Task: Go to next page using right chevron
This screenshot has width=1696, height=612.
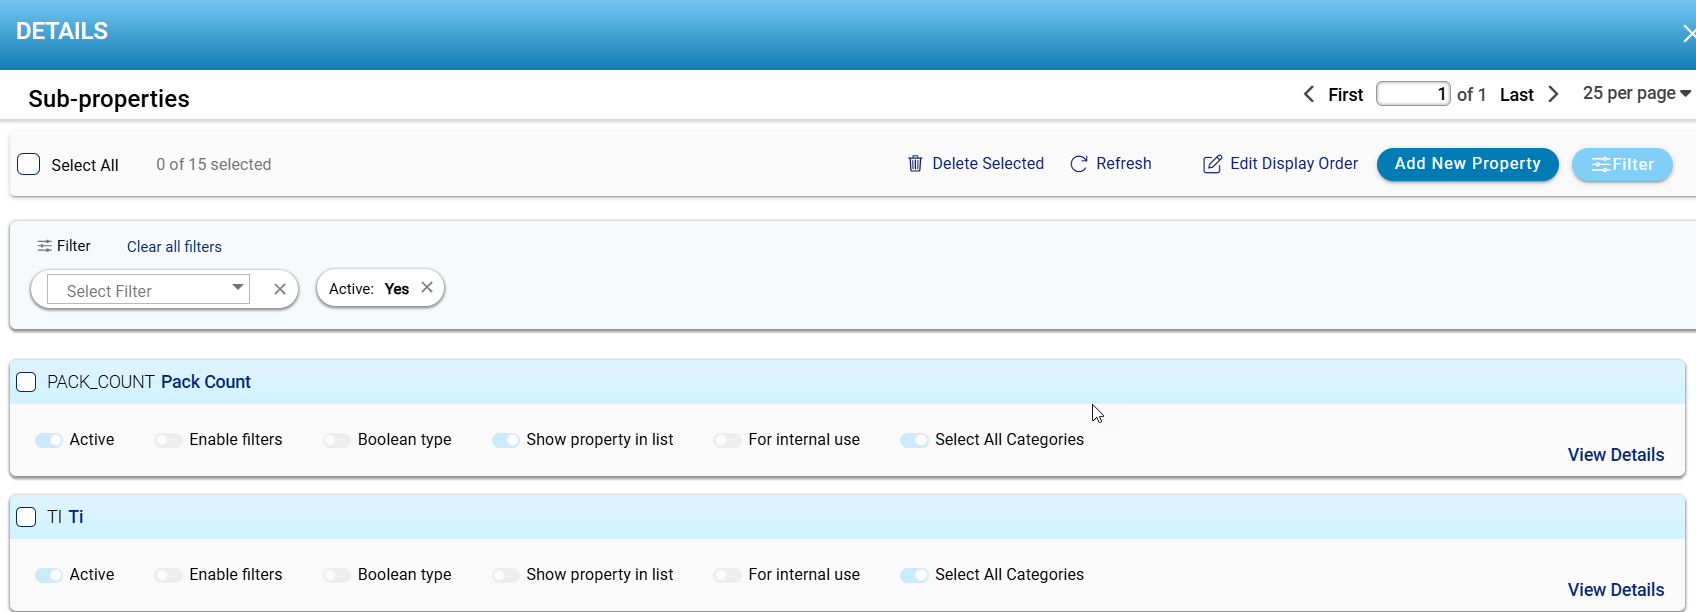Action: 1553,94
